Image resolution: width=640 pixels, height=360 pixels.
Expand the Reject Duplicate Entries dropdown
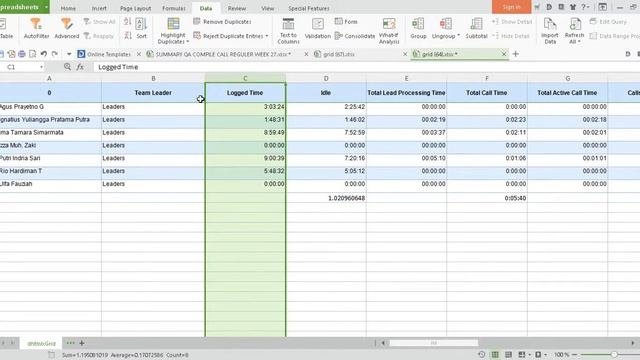tap(267, 36)
